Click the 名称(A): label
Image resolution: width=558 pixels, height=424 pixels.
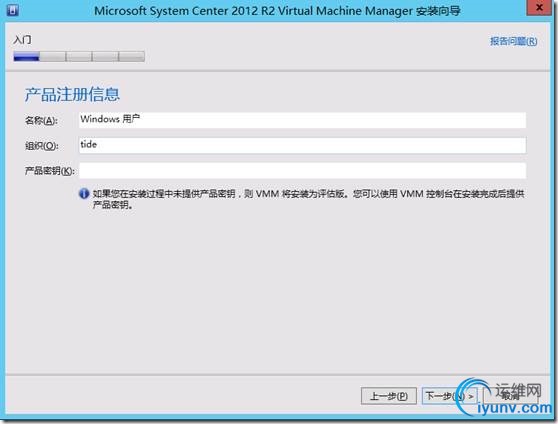click(41, 120)
